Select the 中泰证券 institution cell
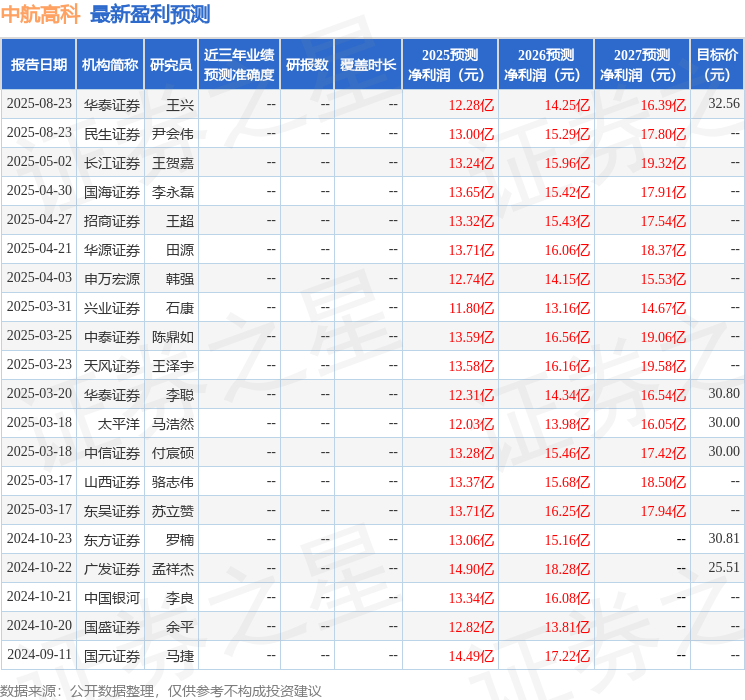745x700 pixels. [112, 337]
